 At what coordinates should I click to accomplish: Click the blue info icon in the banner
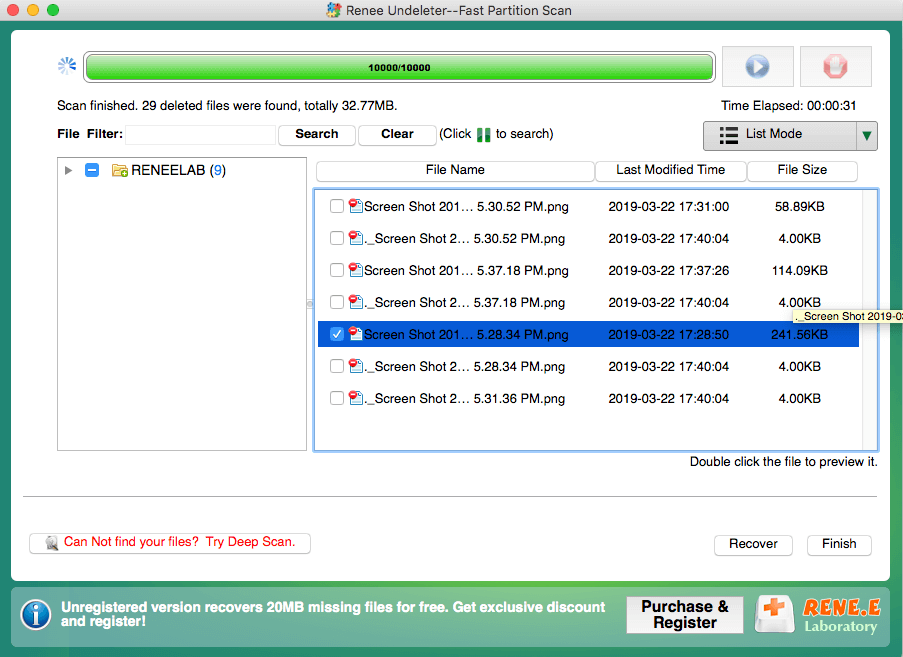[36, 614]
